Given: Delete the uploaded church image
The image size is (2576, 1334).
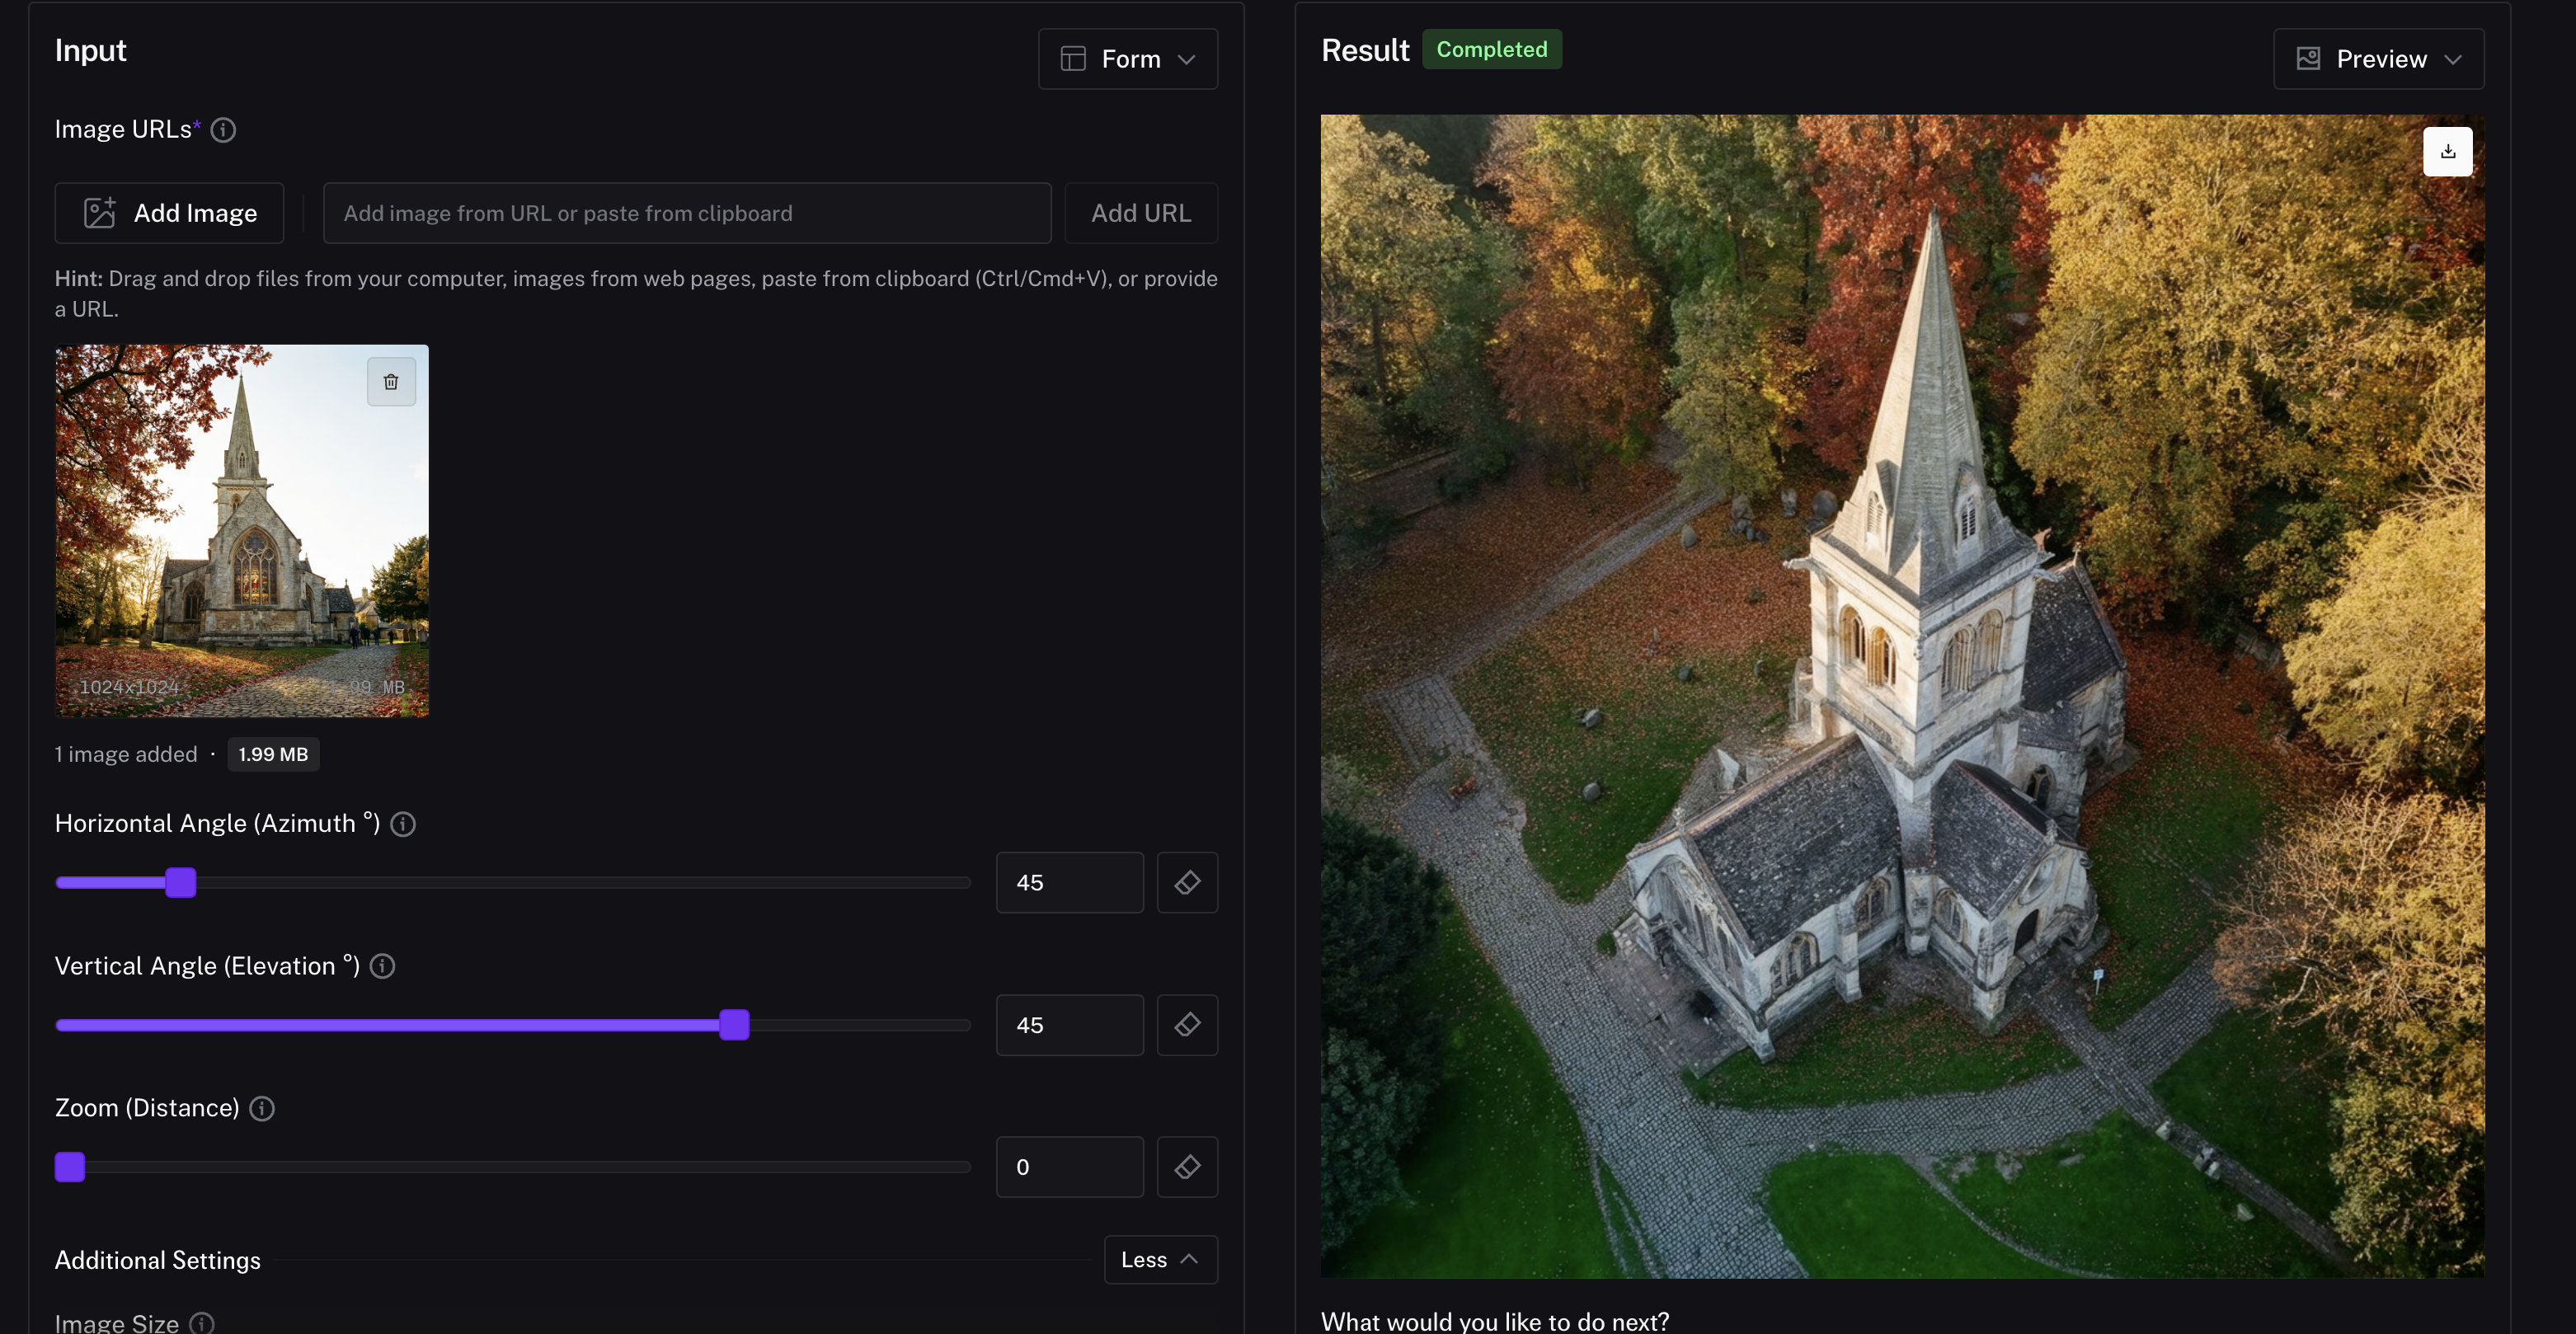Looking at the screenshot, I should (x=391, y=382).
